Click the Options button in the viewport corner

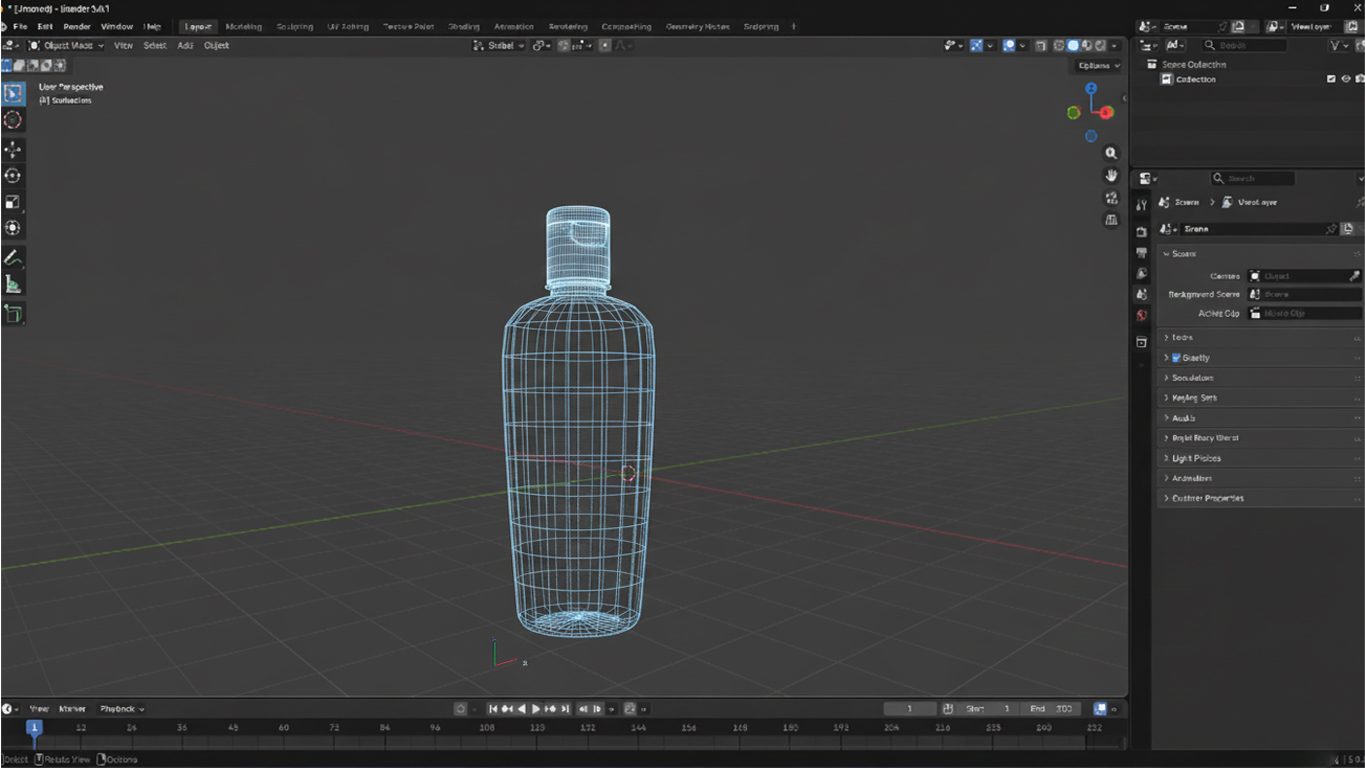[1094, 65]
